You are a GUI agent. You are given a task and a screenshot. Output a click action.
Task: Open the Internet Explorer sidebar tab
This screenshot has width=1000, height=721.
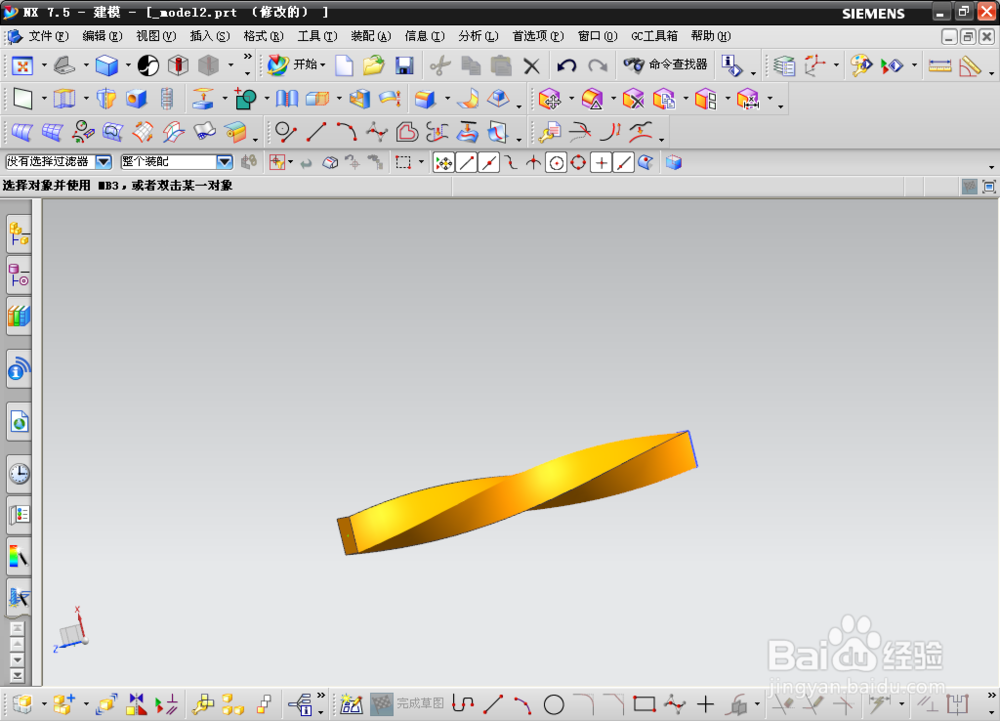coord(19,422)
